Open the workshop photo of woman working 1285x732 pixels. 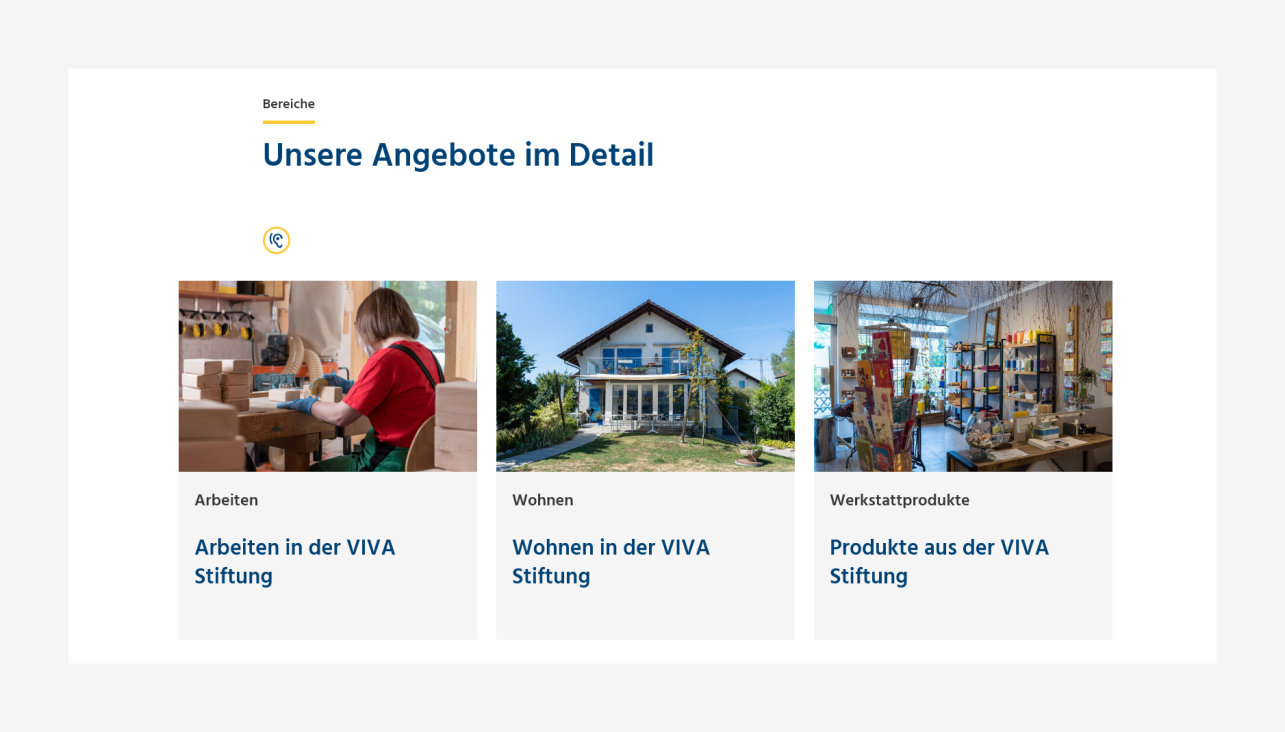pyautogui.click(x=328, y=376)
